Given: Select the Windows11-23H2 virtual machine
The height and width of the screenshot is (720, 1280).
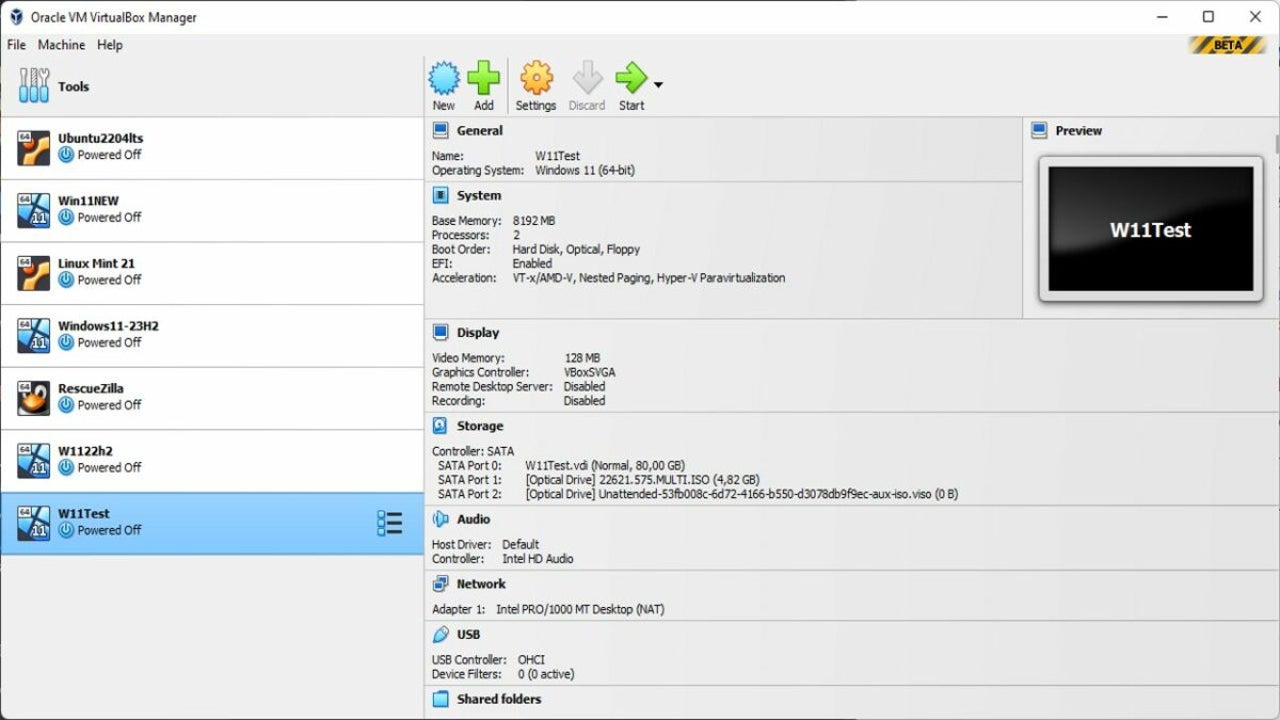Looking at the screenshot, I should (212, 336).
